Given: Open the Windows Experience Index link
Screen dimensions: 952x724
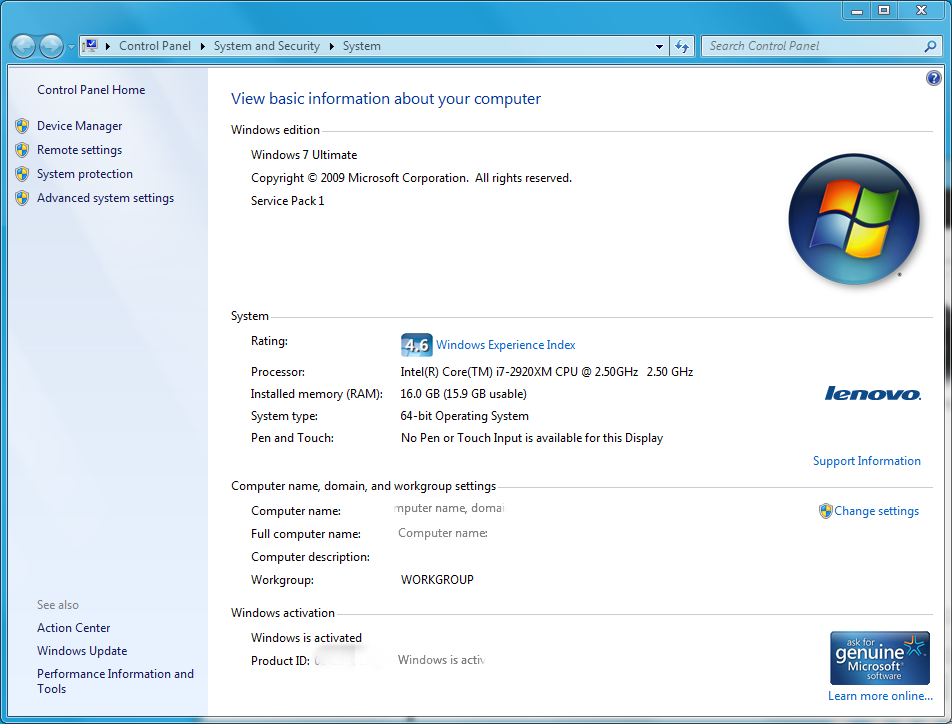Looking at the screenshot, I should click(x=506, y=345).
